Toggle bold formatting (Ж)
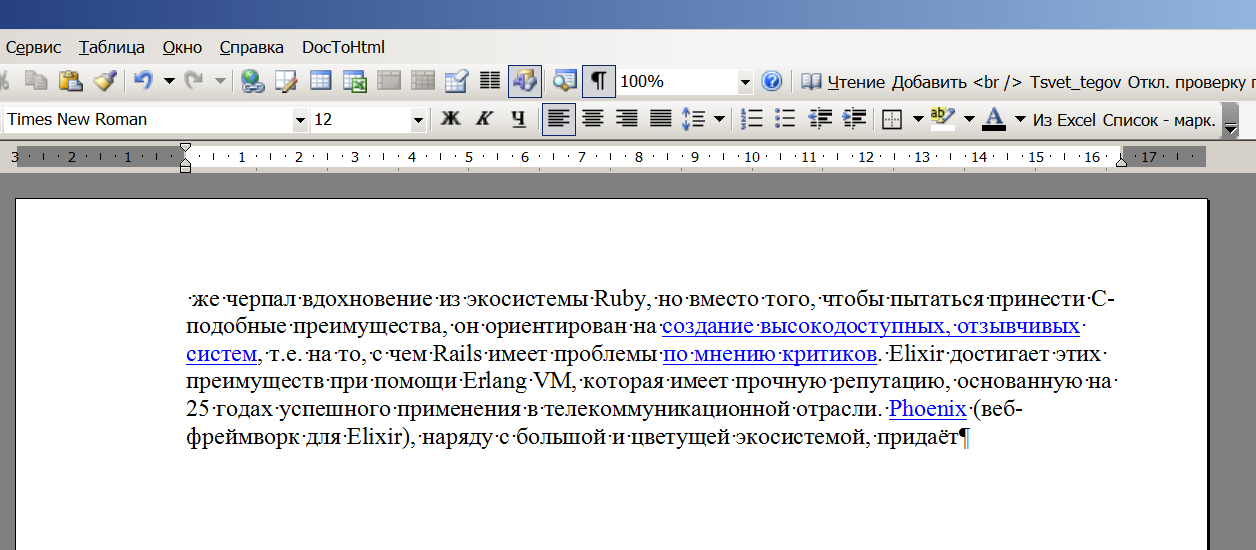Image resolution: width=1256 pixels, height=550 pixels. coord(450,119)
